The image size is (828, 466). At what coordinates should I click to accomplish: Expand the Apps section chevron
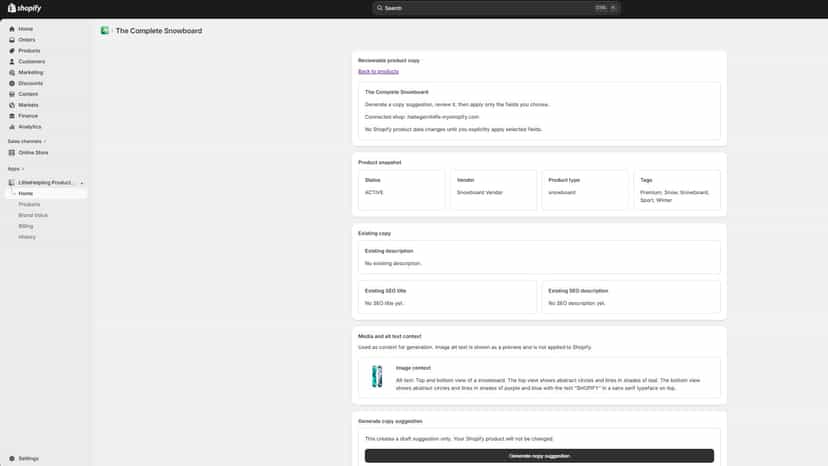pos(23,169)
